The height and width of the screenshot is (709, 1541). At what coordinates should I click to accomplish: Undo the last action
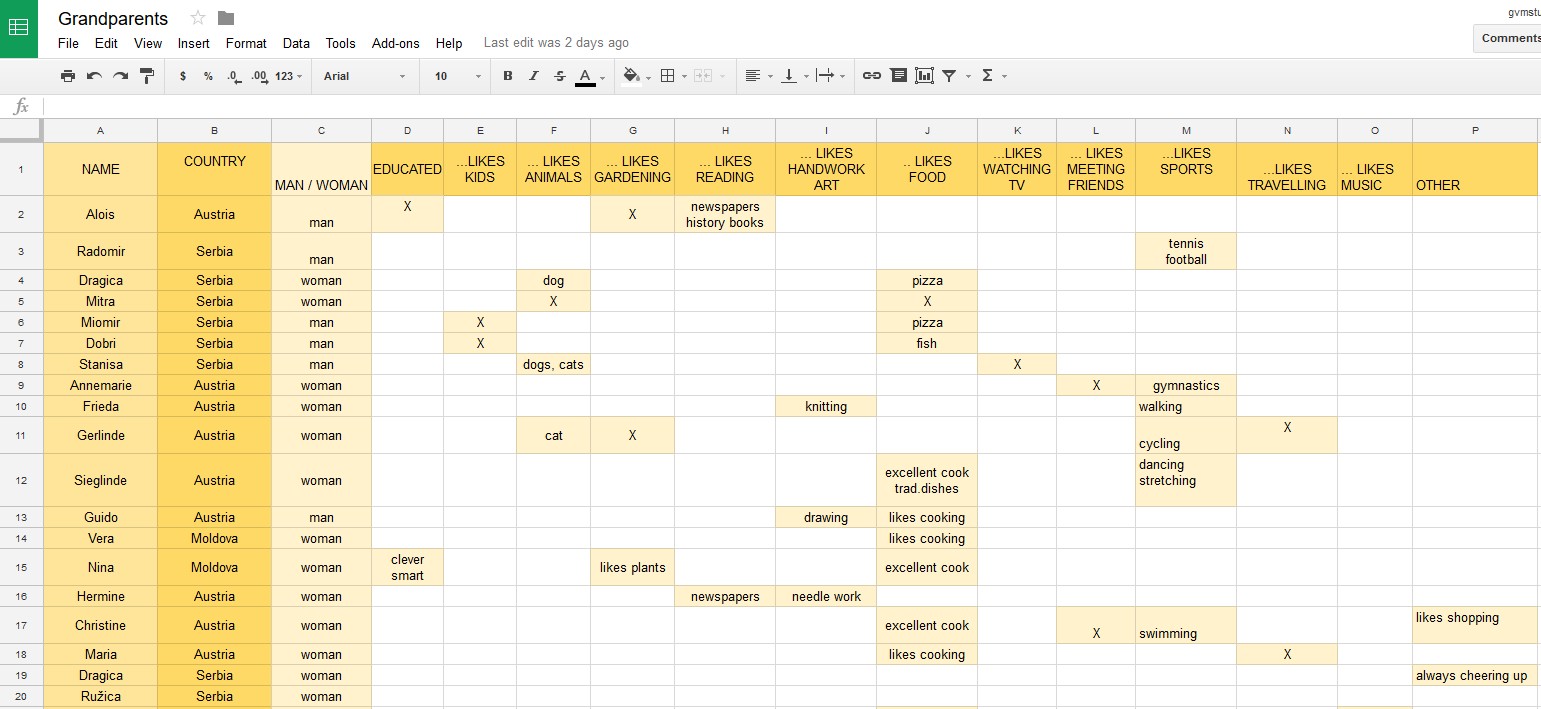click(x=94, y=76)
